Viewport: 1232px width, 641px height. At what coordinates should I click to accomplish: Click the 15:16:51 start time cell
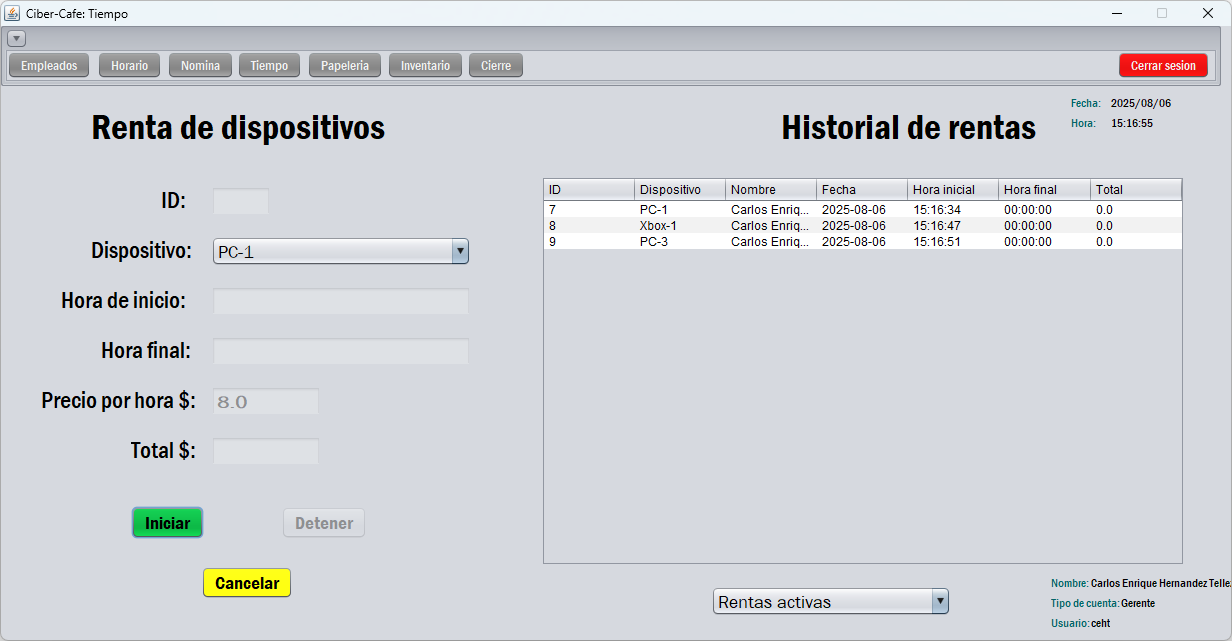[x=953, y=242]
